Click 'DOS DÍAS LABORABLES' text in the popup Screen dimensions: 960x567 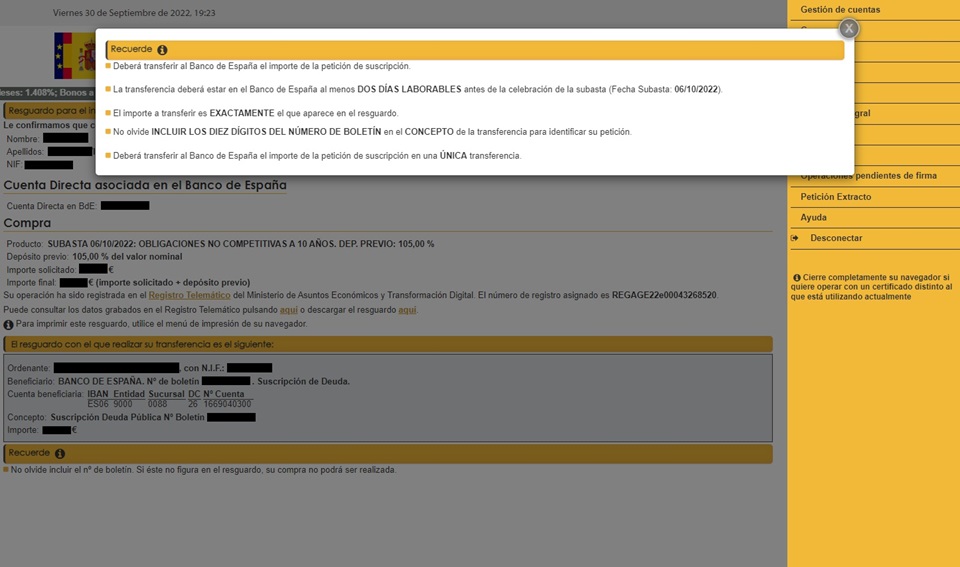(409, 89)
